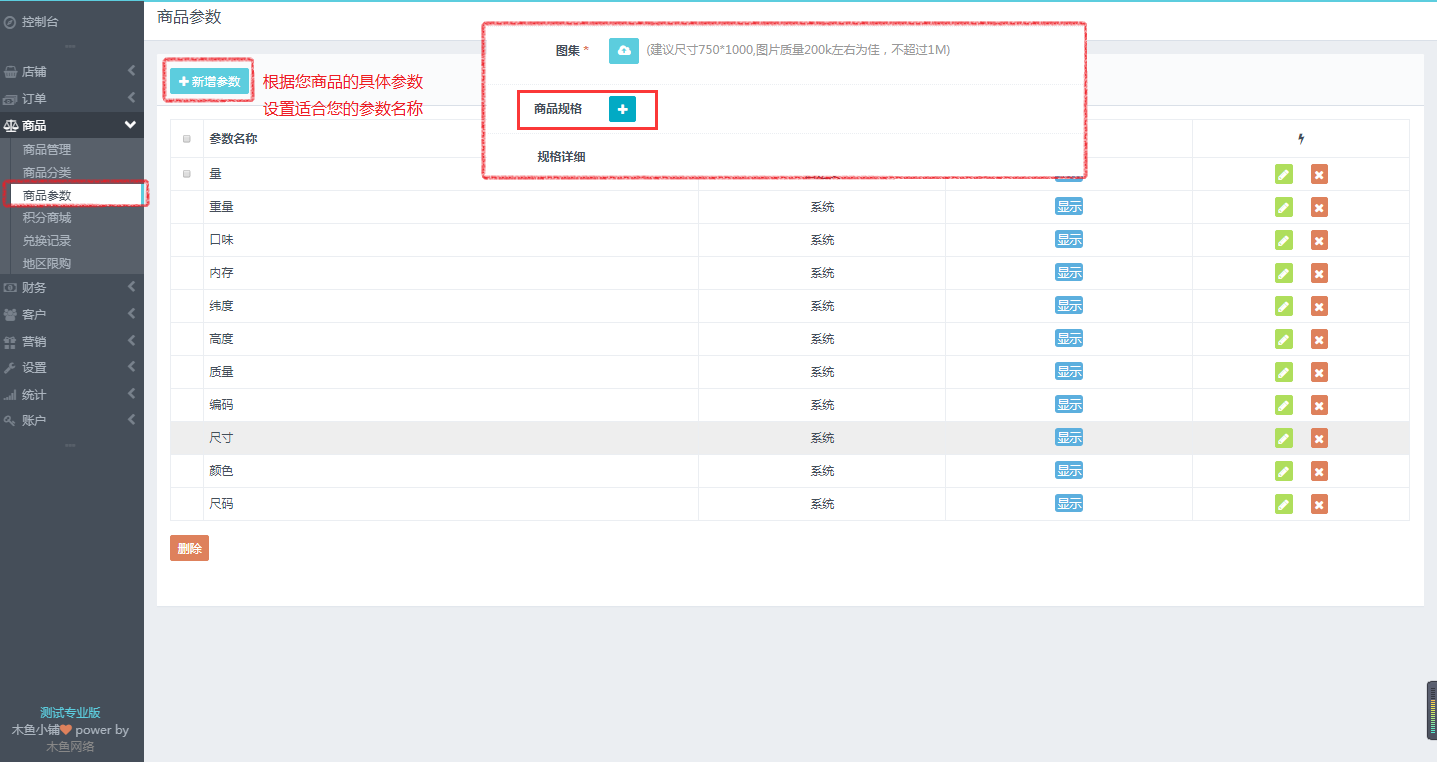Open 商品管理 in the sidebar submenu

[x=47, y=150]
